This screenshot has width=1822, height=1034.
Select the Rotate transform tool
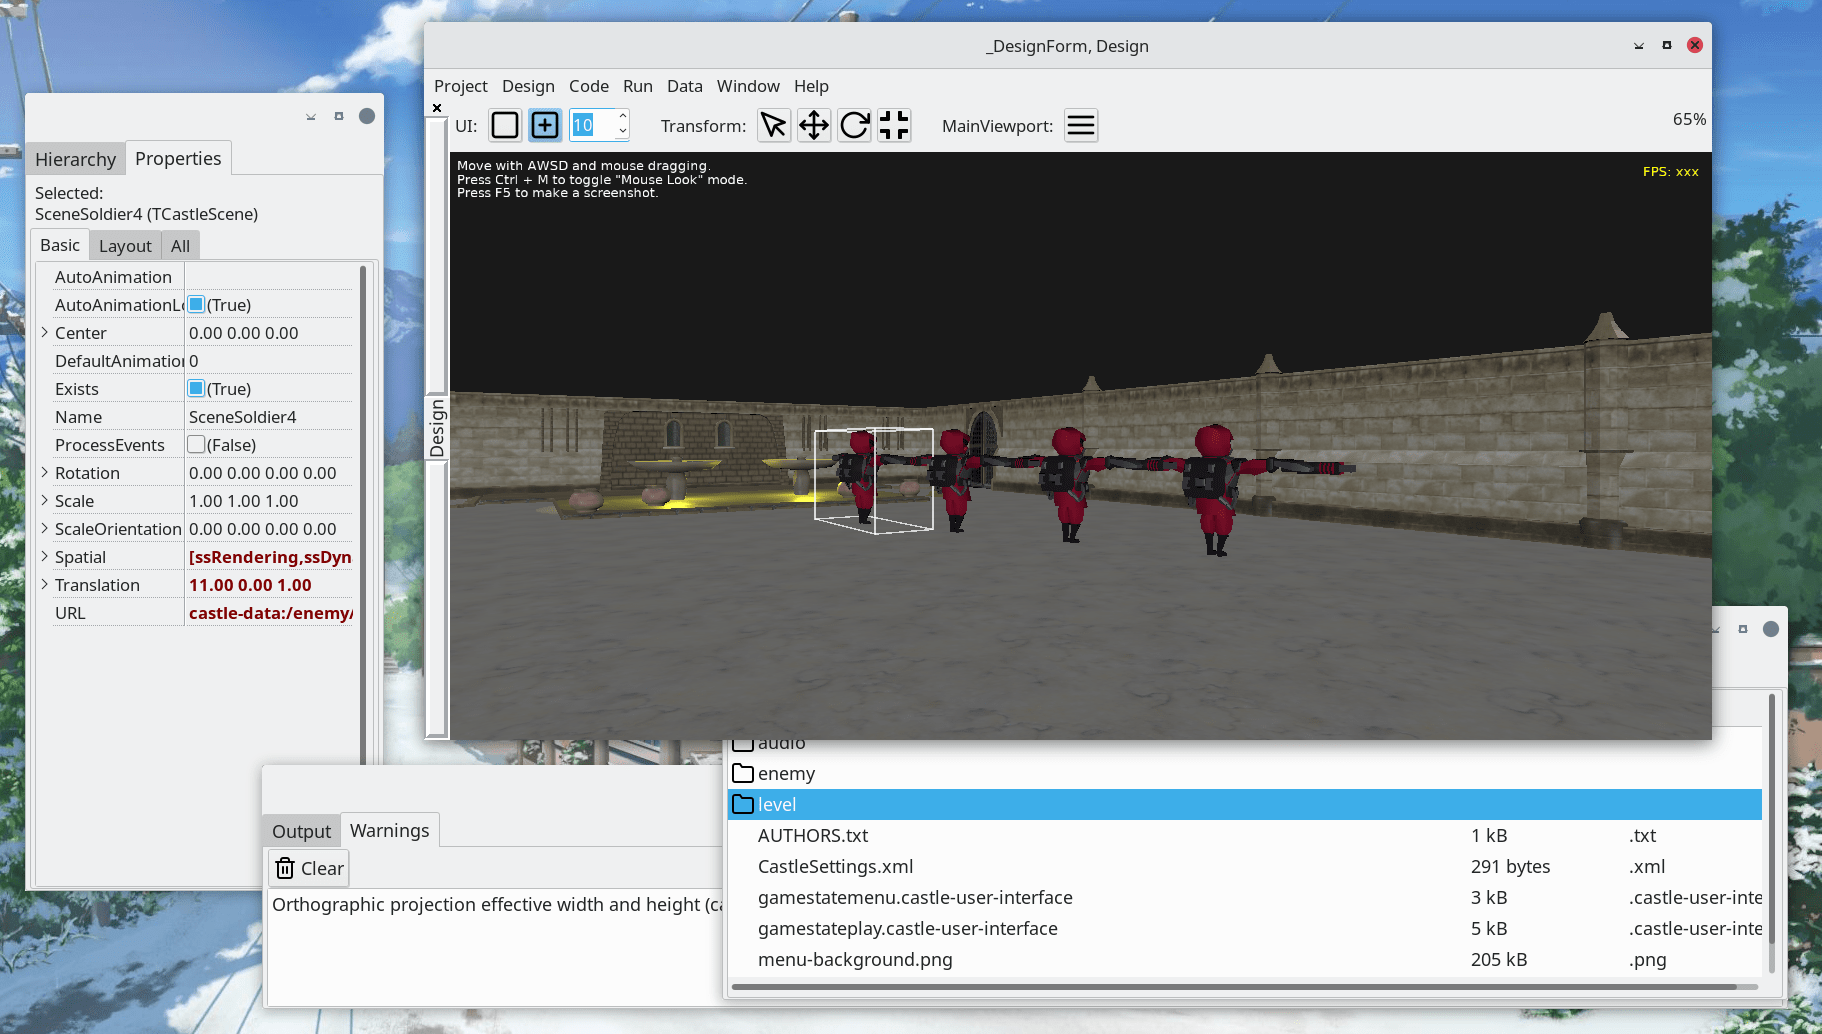[853, 125]
